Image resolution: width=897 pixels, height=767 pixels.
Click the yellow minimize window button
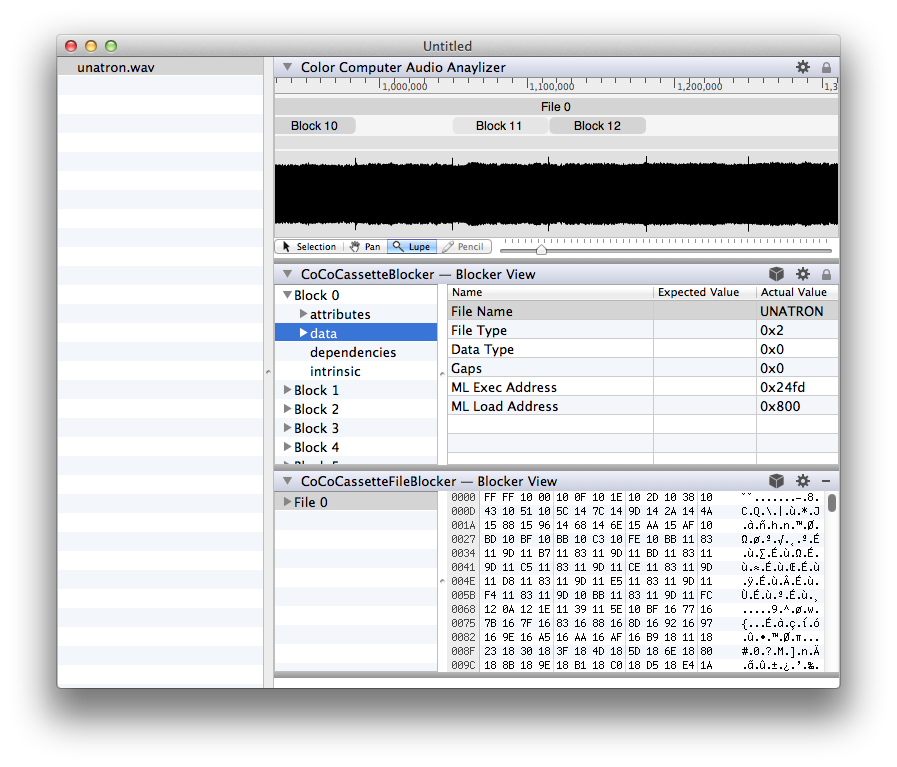click(x=91, y=46)
